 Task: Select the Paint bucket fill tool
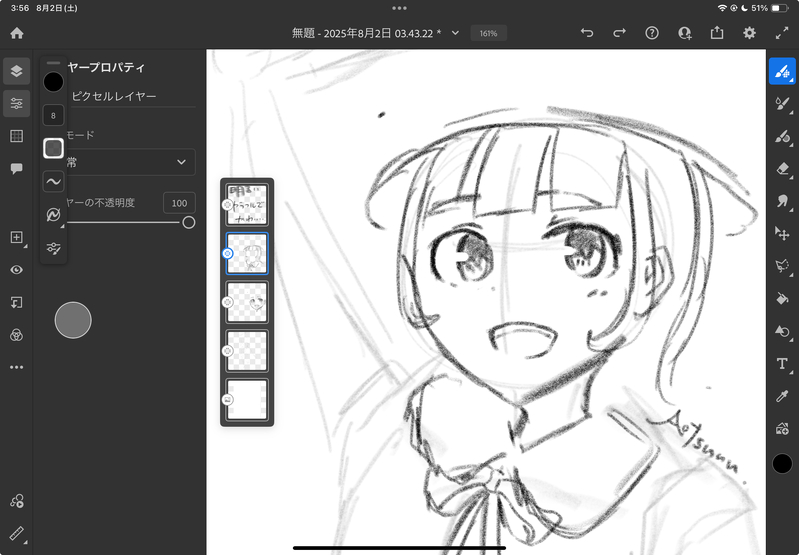tap(782, 298)
